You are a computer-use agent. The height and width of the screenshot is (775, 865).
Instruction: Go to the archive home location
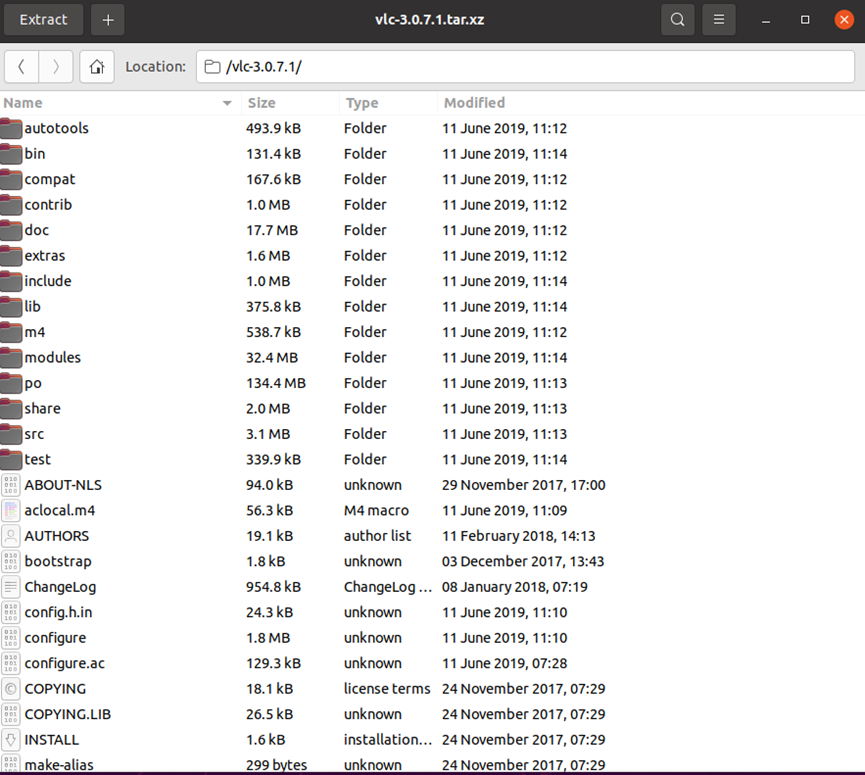pos(97,67)
